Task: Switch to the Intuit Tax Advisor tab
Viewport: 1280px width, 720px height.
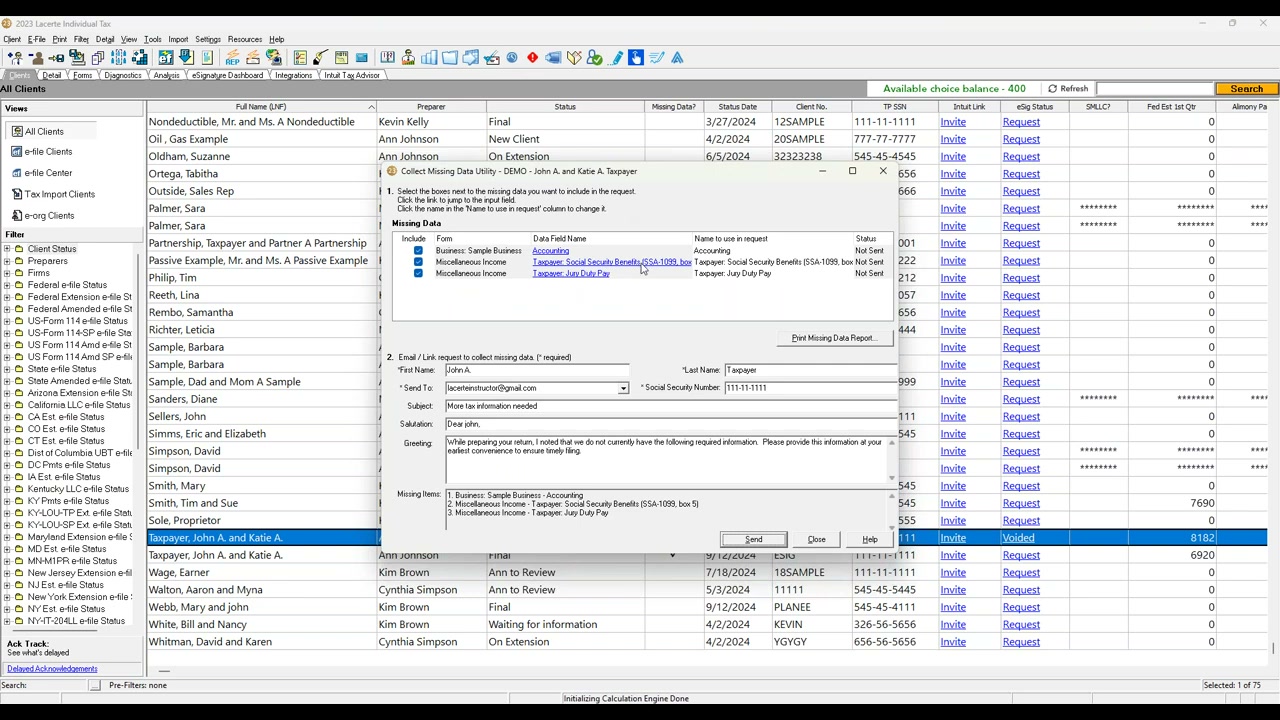Action: [x=352, y=75]
